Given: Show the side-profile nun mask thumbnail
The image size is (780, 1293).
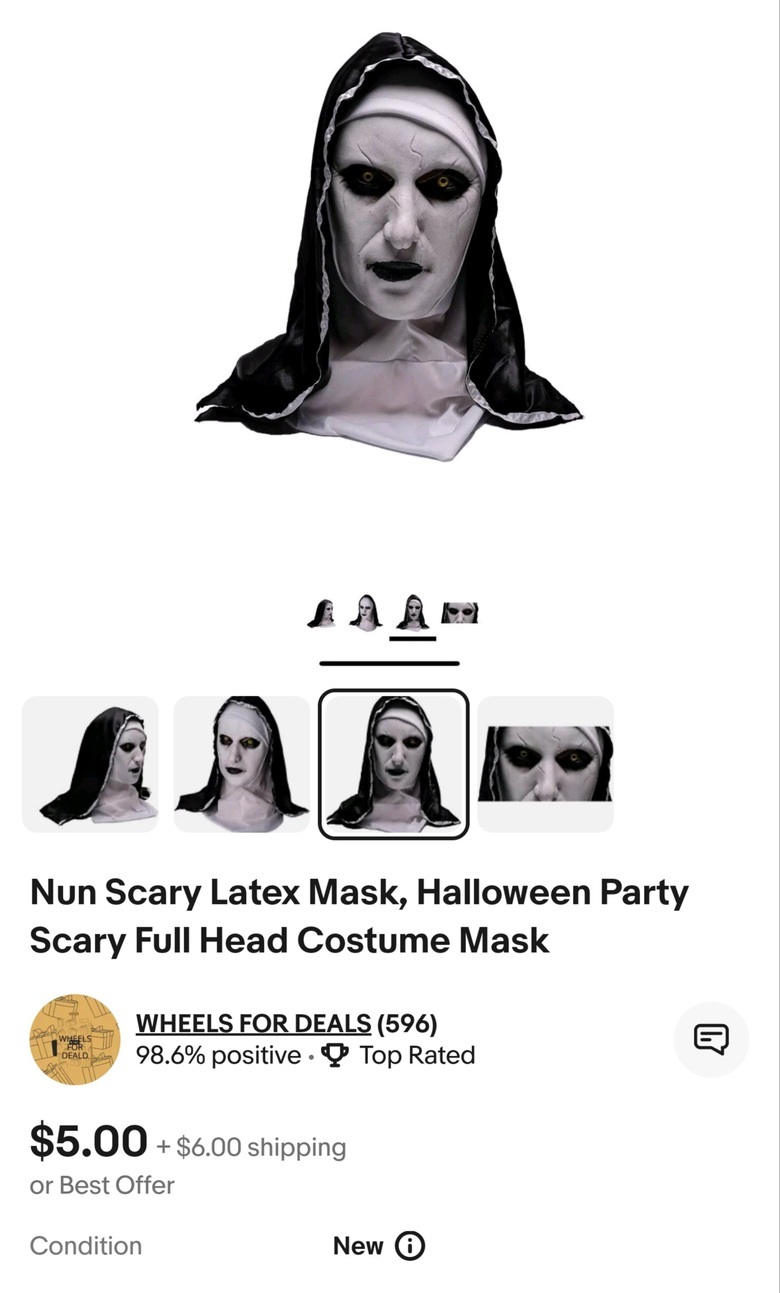Looking at the screenshot, I should (x=90, y=764).
